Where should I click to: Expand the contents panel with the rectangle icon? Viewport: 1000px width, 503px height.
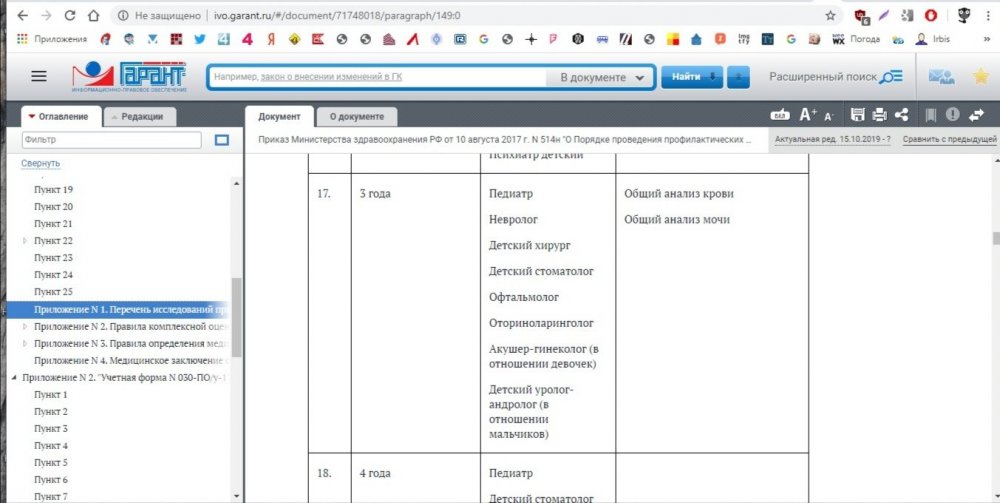coord(222,141)
